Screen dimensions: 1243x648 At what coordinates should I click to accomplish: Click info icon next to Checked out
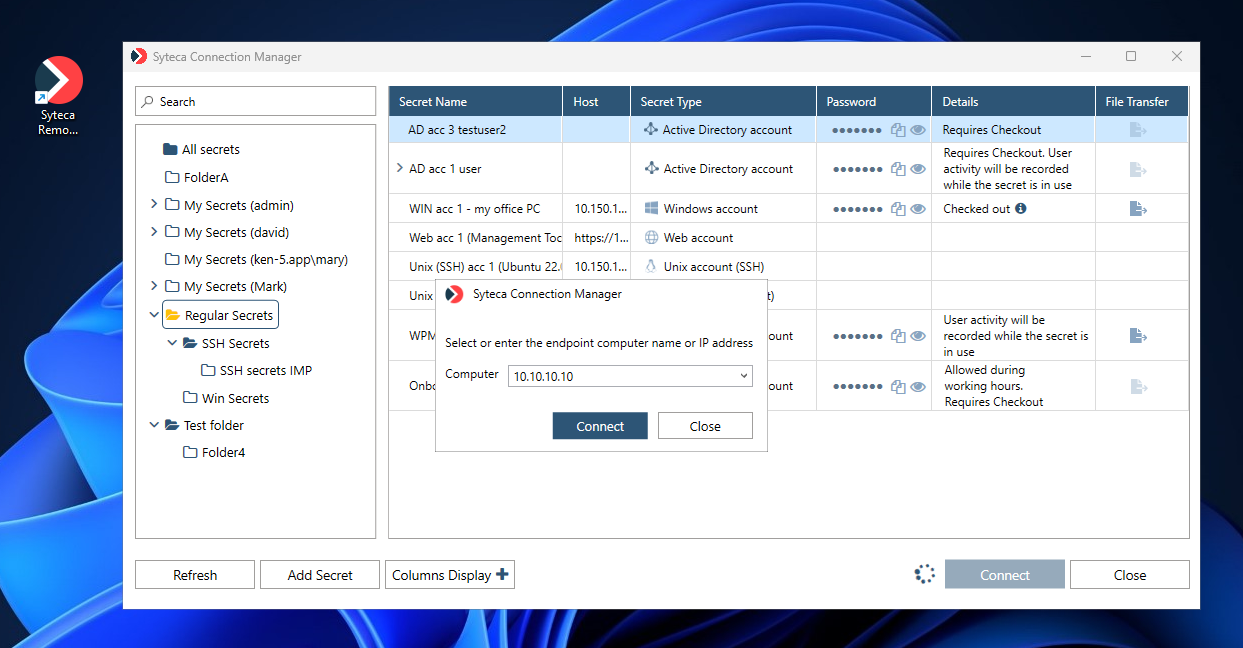(x=1021, y=209)
